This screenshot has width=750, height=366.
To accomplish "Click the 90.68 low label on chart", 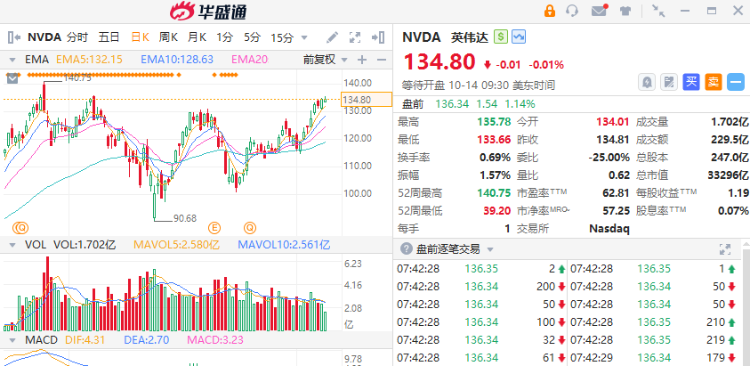I will point(185,218).
